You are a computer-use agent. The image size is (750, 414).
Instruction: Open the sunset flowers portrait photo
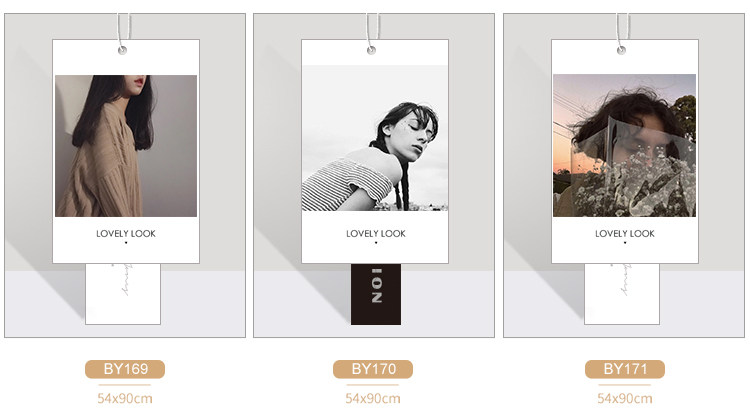(x=625, y=145)
